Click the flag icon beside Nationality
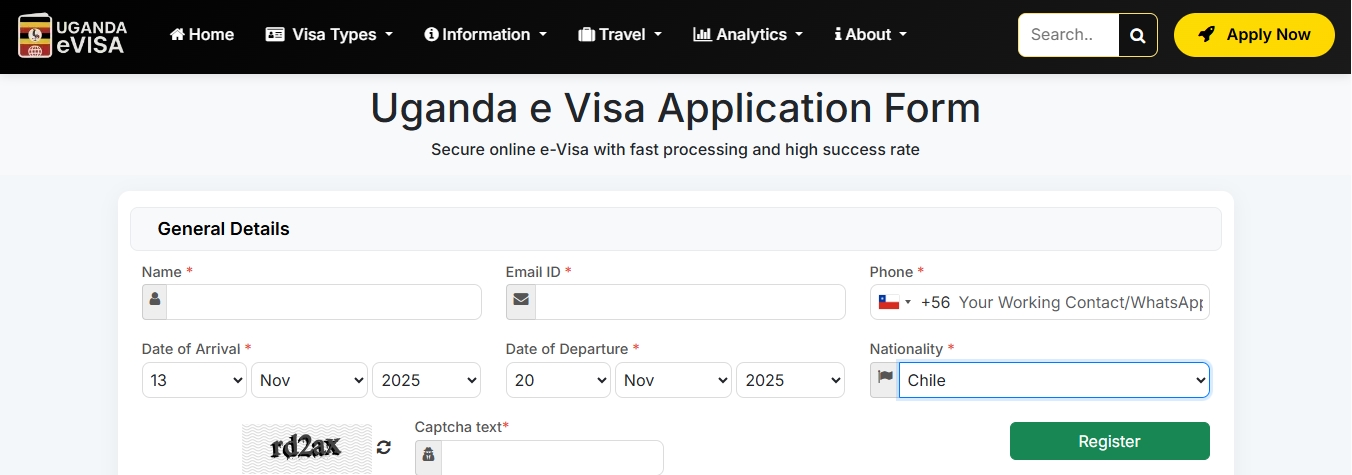Image resolution: width=1352 pixels, height=475 pixels. pyautogui.click(x=884, y=380)
